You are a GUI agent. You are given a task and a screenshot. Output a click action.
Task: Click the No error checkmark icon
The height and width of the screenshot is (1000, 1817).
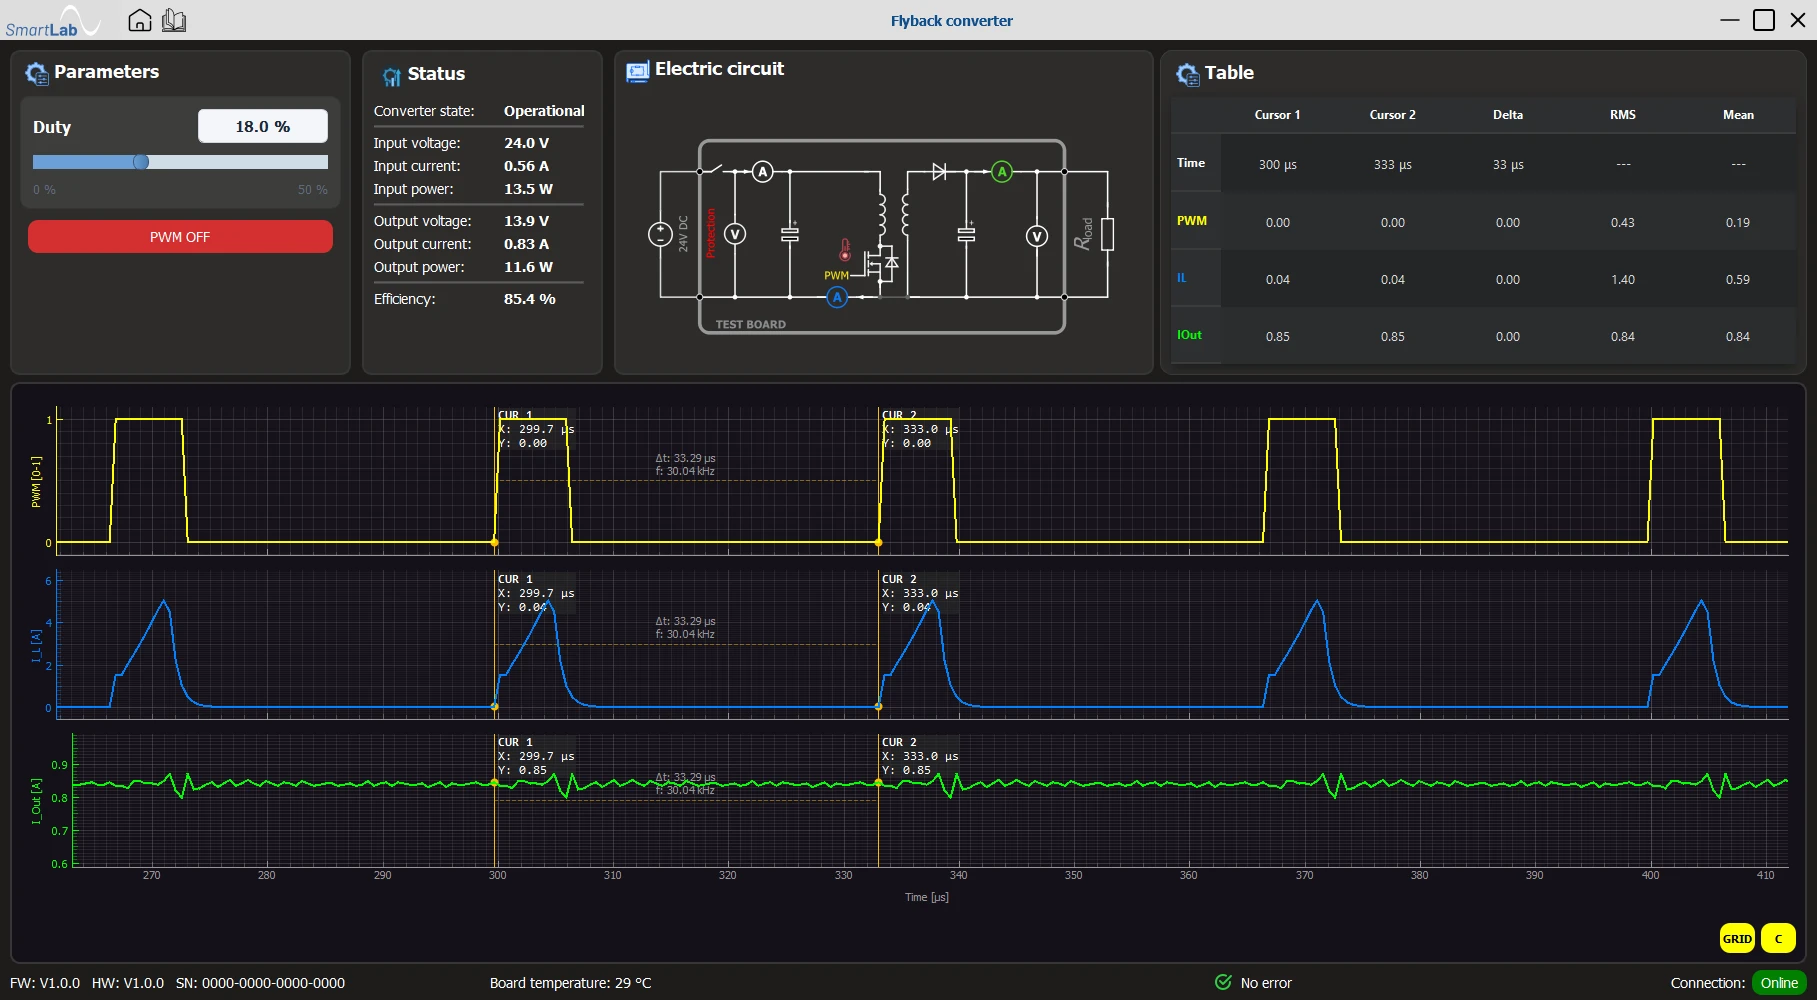[1223, 982]
